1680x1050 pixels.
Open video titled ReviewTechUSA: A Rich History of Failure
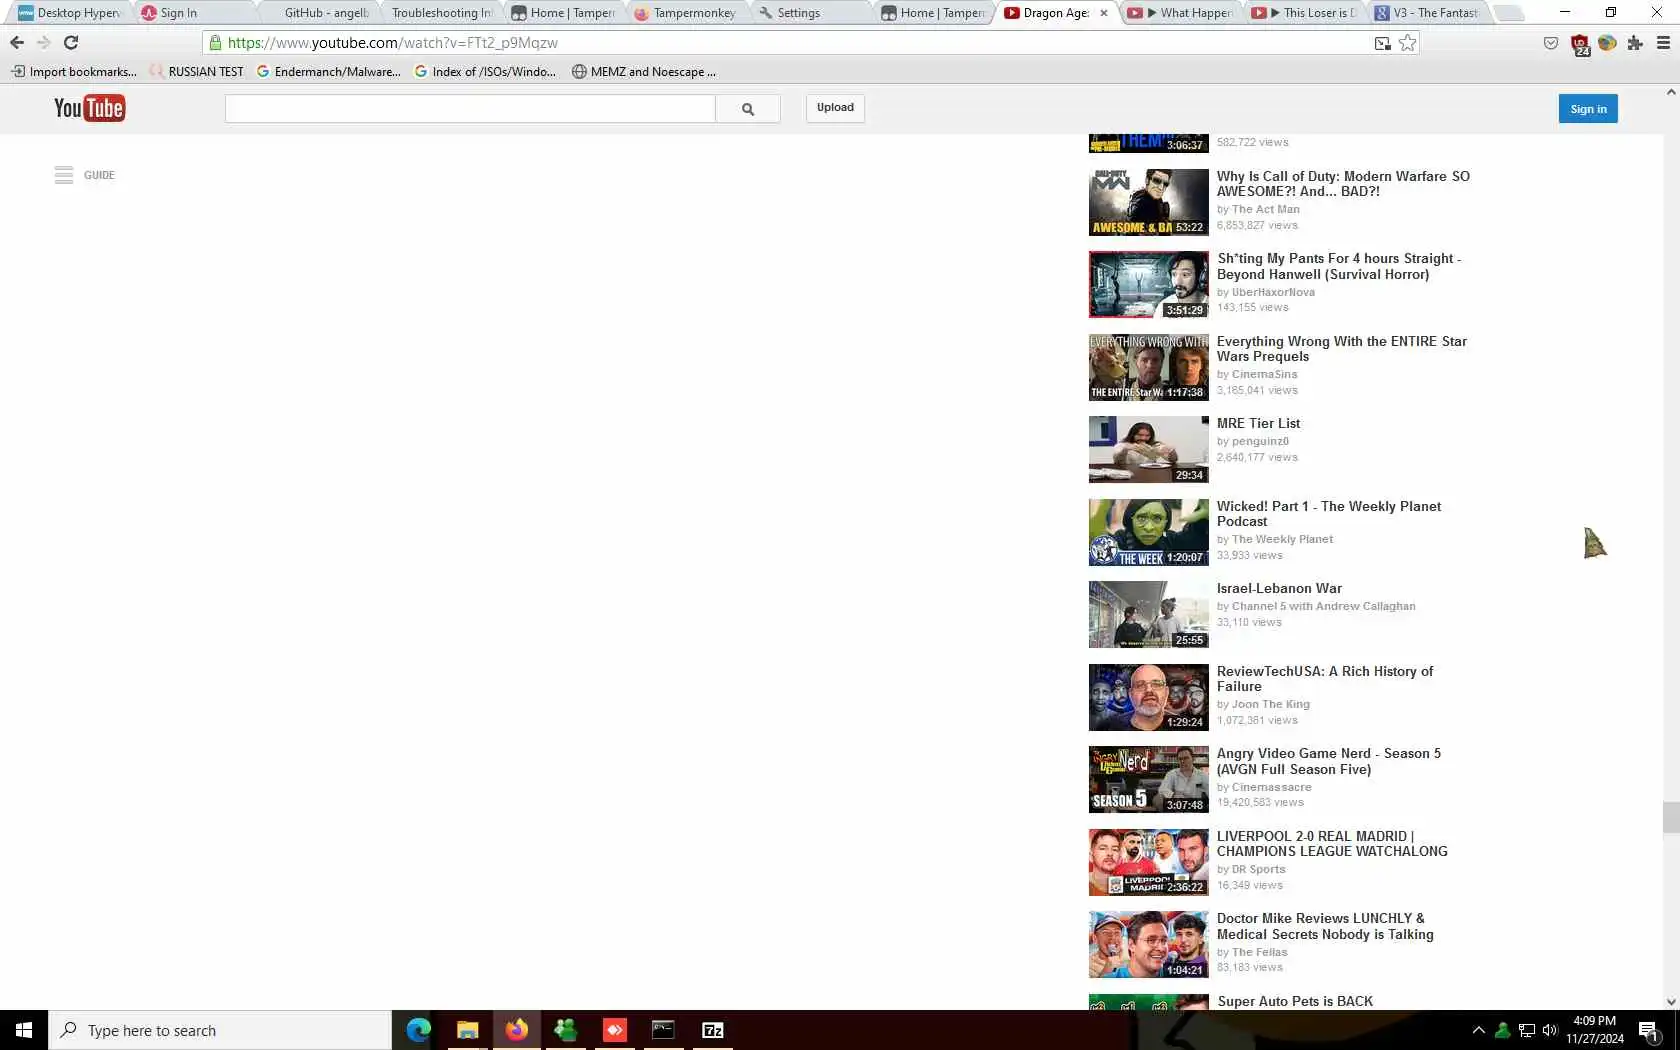coord(1325,679)
